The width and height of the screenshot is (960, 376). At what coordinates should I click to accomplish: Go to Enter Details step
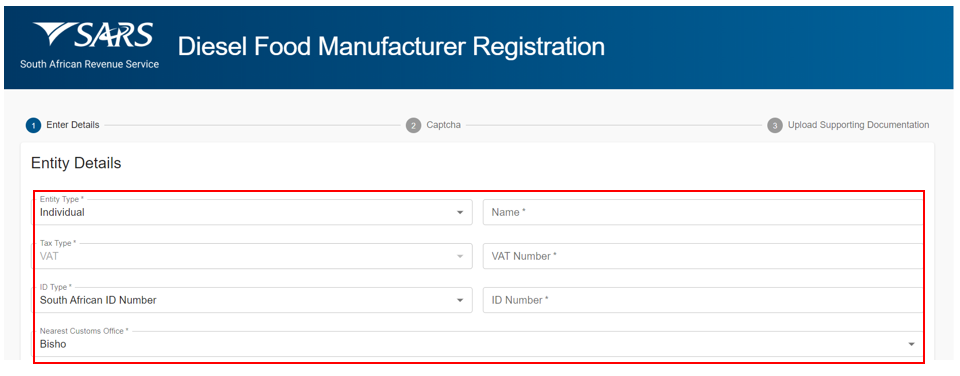click(x=73, y=125)
